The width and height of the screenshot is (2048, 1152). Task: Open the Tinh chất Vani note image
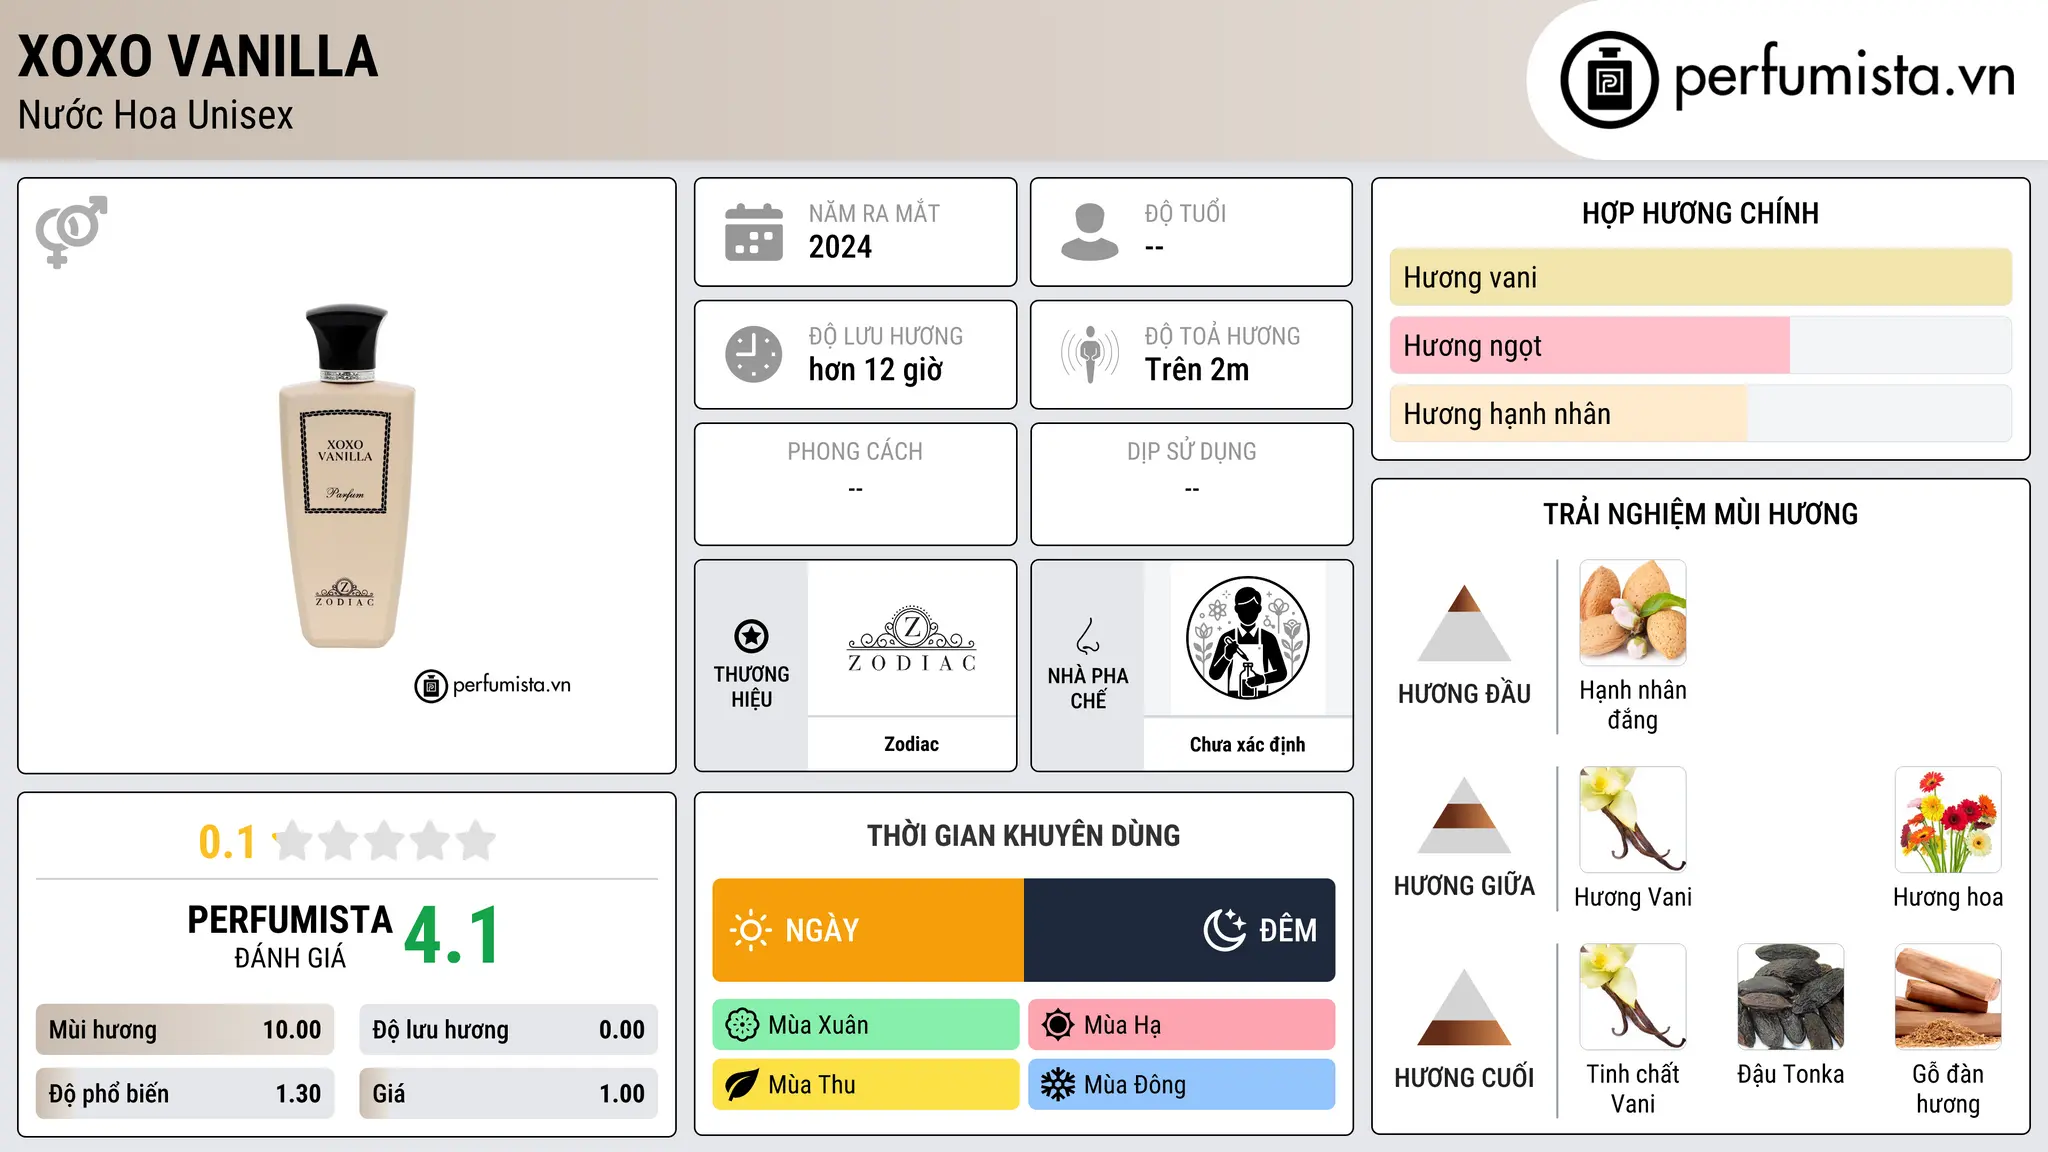(1633, 997)
